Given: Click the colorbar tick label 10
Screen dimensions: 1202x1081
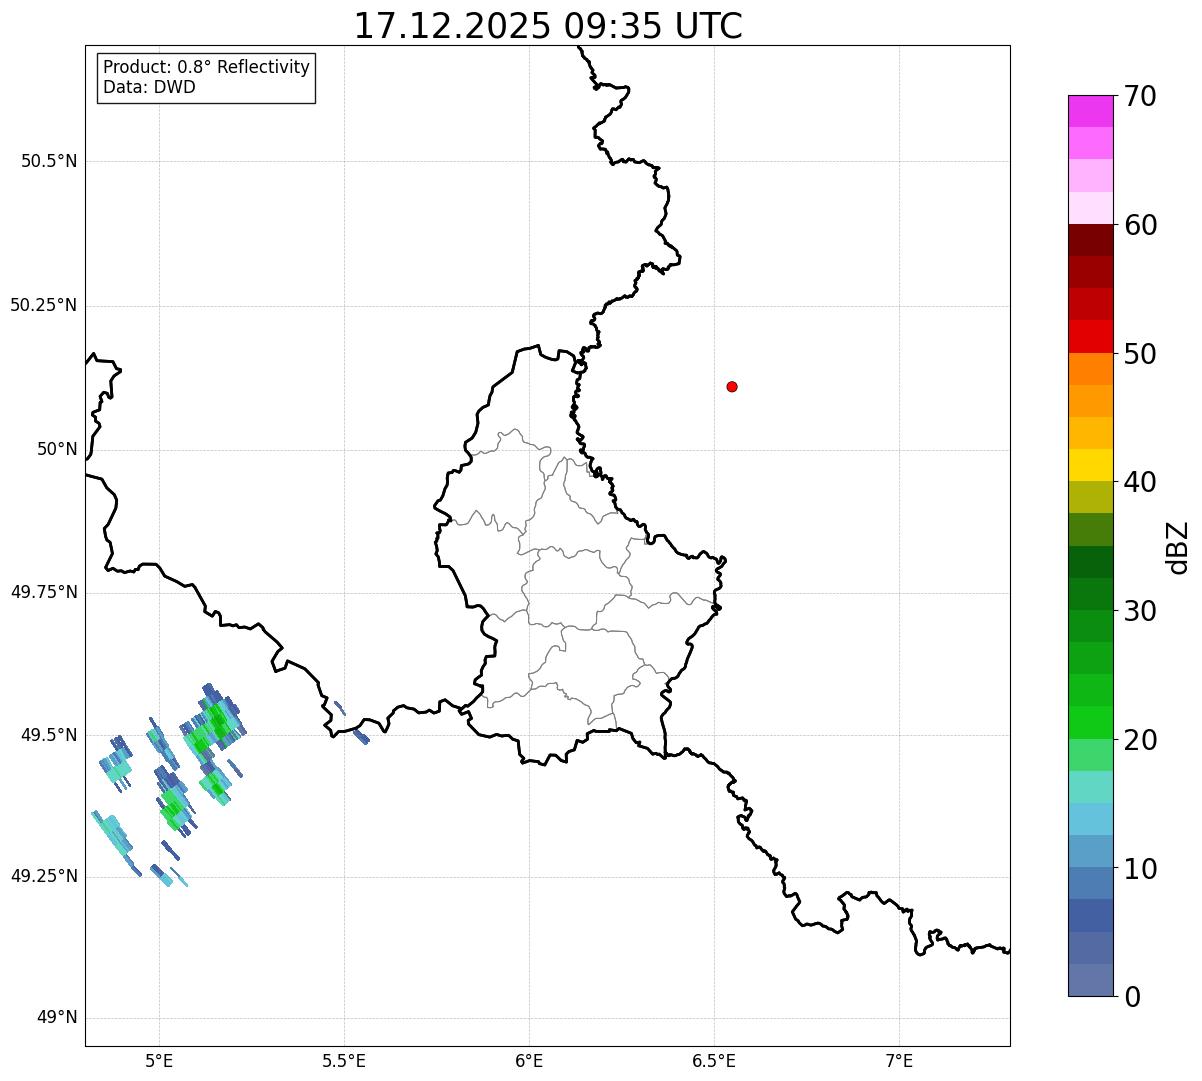Looking at the screenshot, I should pyautogui.click(x=1140, y=869).
